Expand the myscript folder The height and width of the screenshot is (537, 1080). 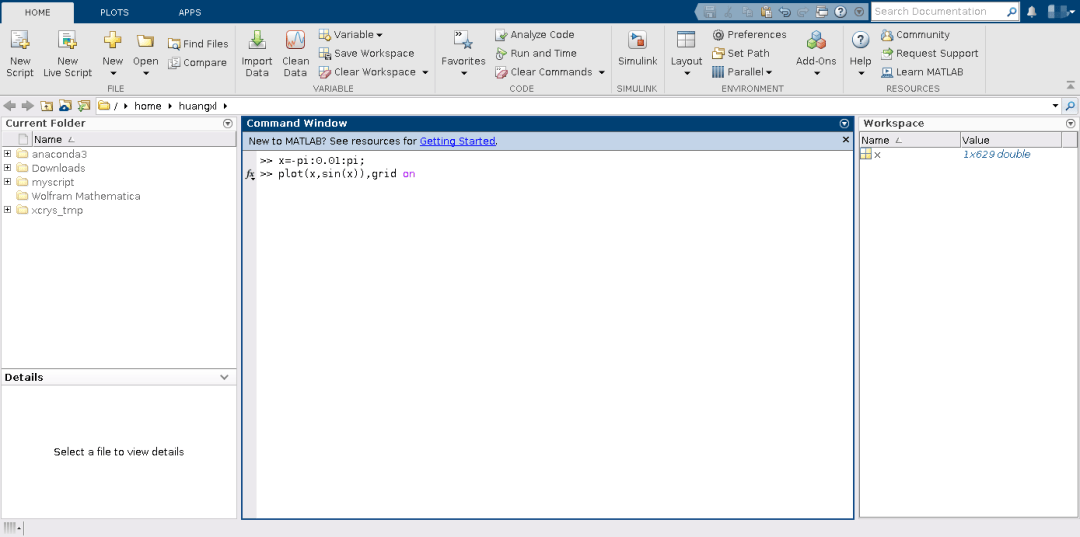(x=8, y=182)
